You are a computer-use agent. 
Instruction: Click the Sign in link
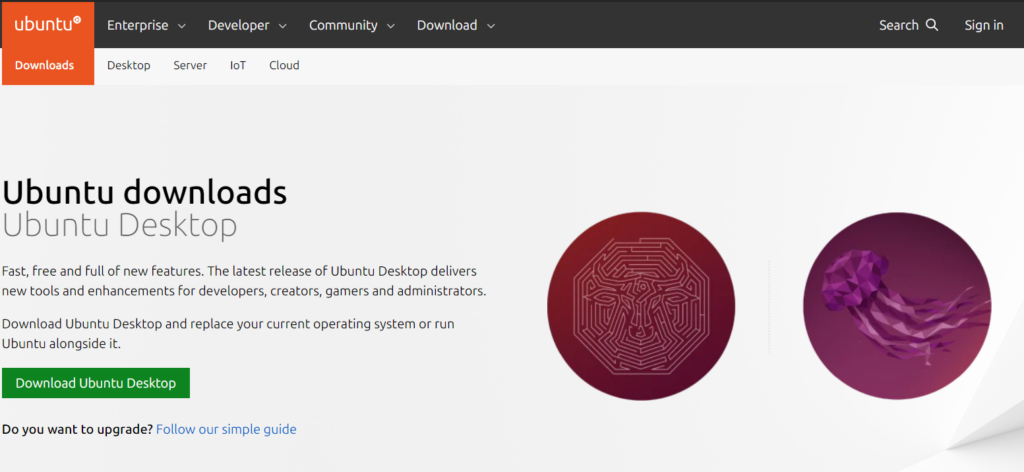(x=984, y=25)
